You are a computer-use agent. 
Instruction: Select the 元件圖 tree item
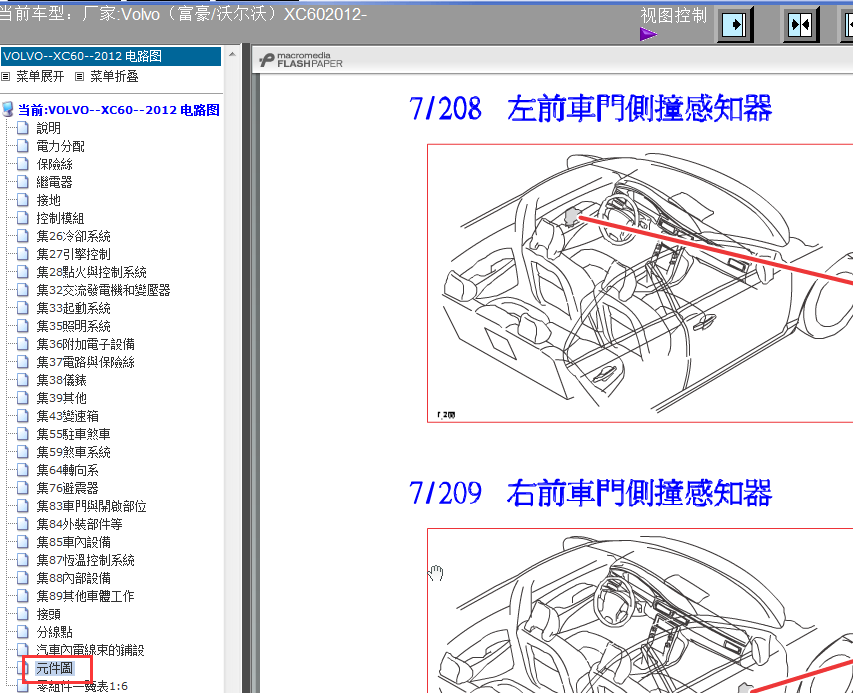tap(54, 668)
